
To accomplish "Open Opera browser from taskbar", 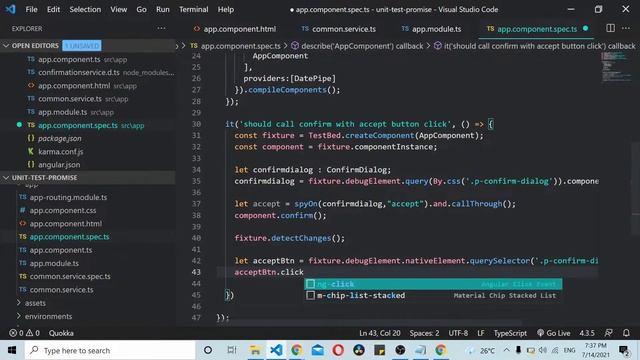I will (x=338, y=350).
